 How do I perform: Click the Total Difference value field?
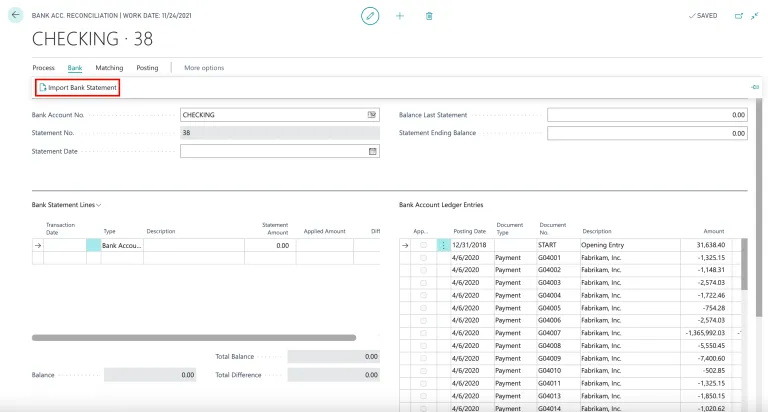point(334,375)
